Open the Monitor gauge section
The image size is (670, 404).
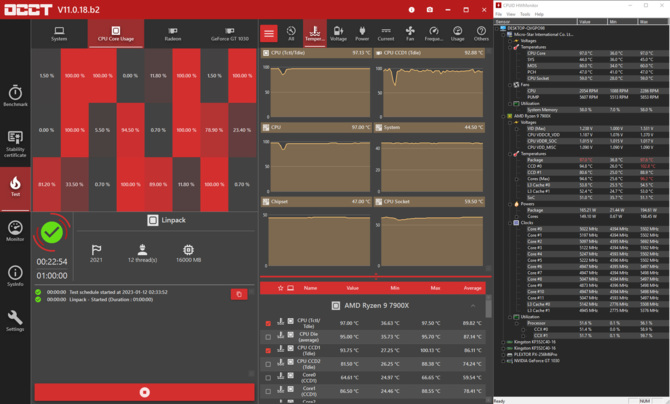coord(15,231)
